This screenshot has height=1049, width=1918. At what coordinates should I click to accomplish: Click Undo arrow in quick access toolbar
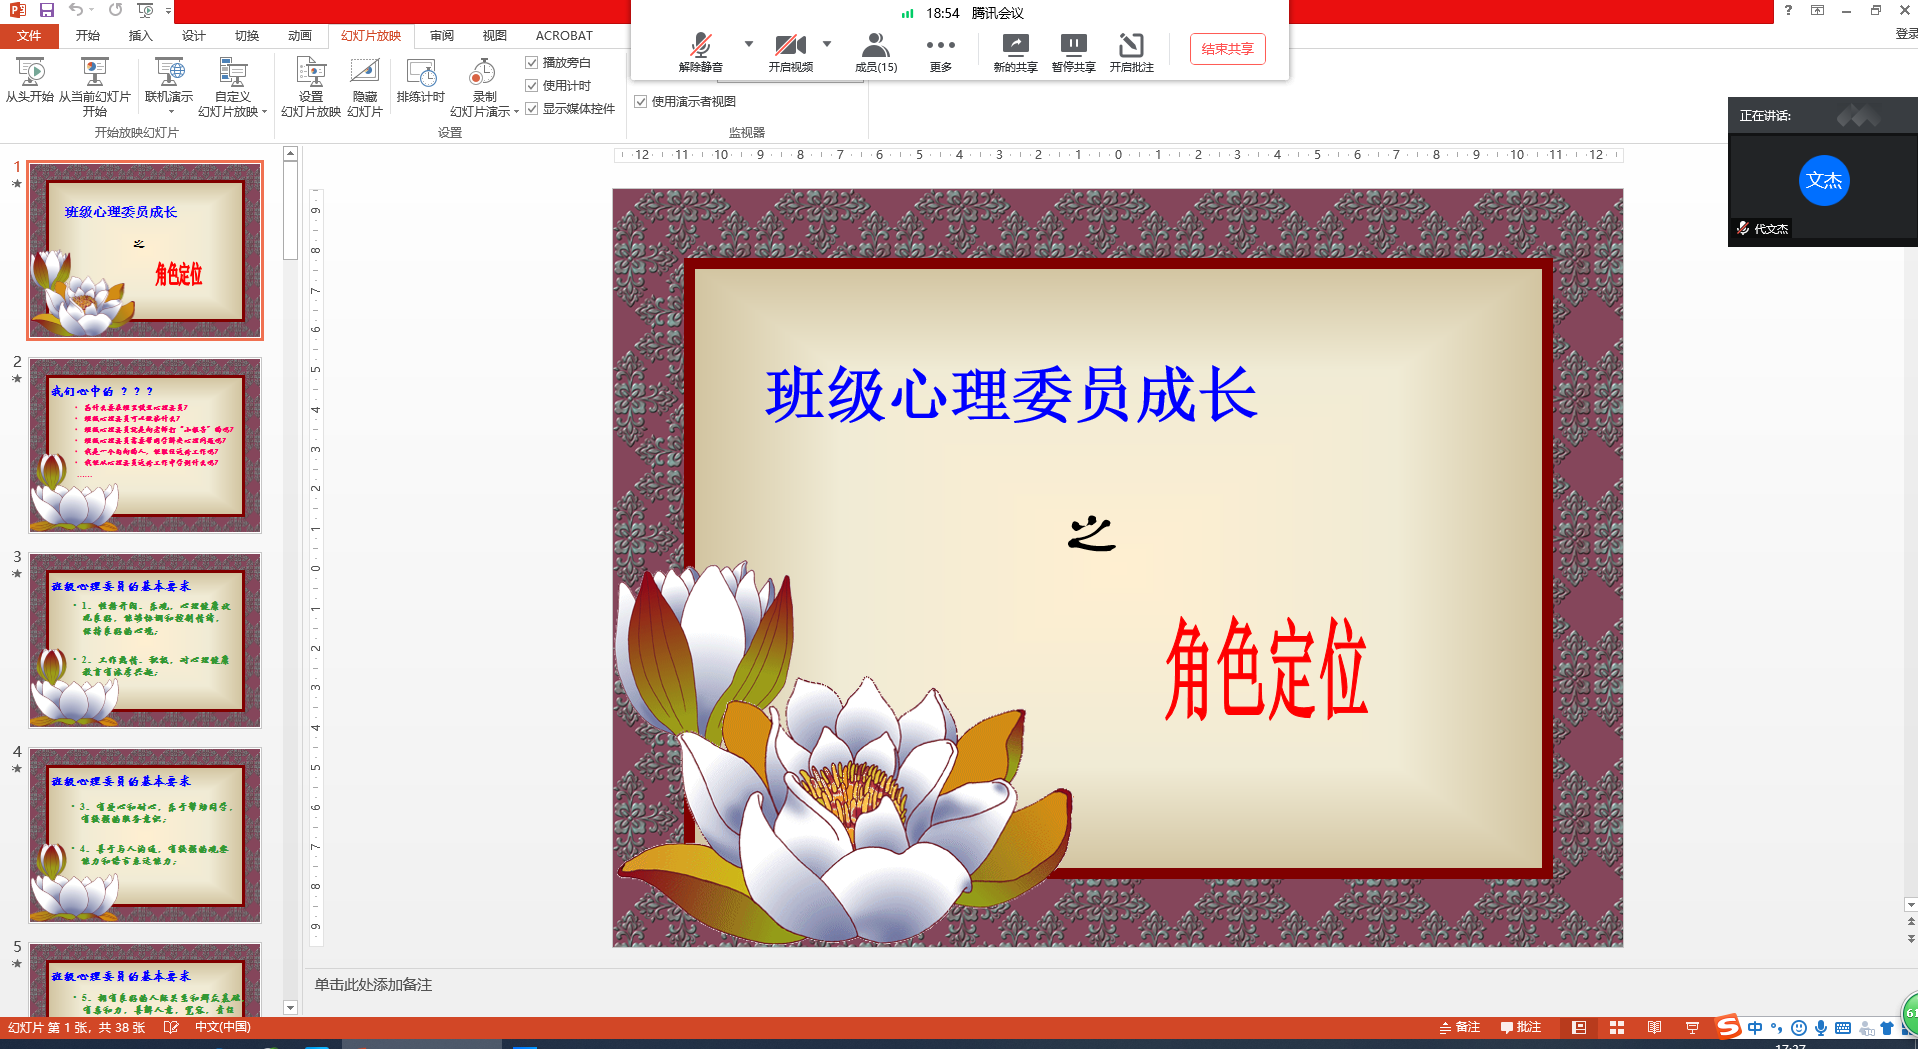click(76, 10)
